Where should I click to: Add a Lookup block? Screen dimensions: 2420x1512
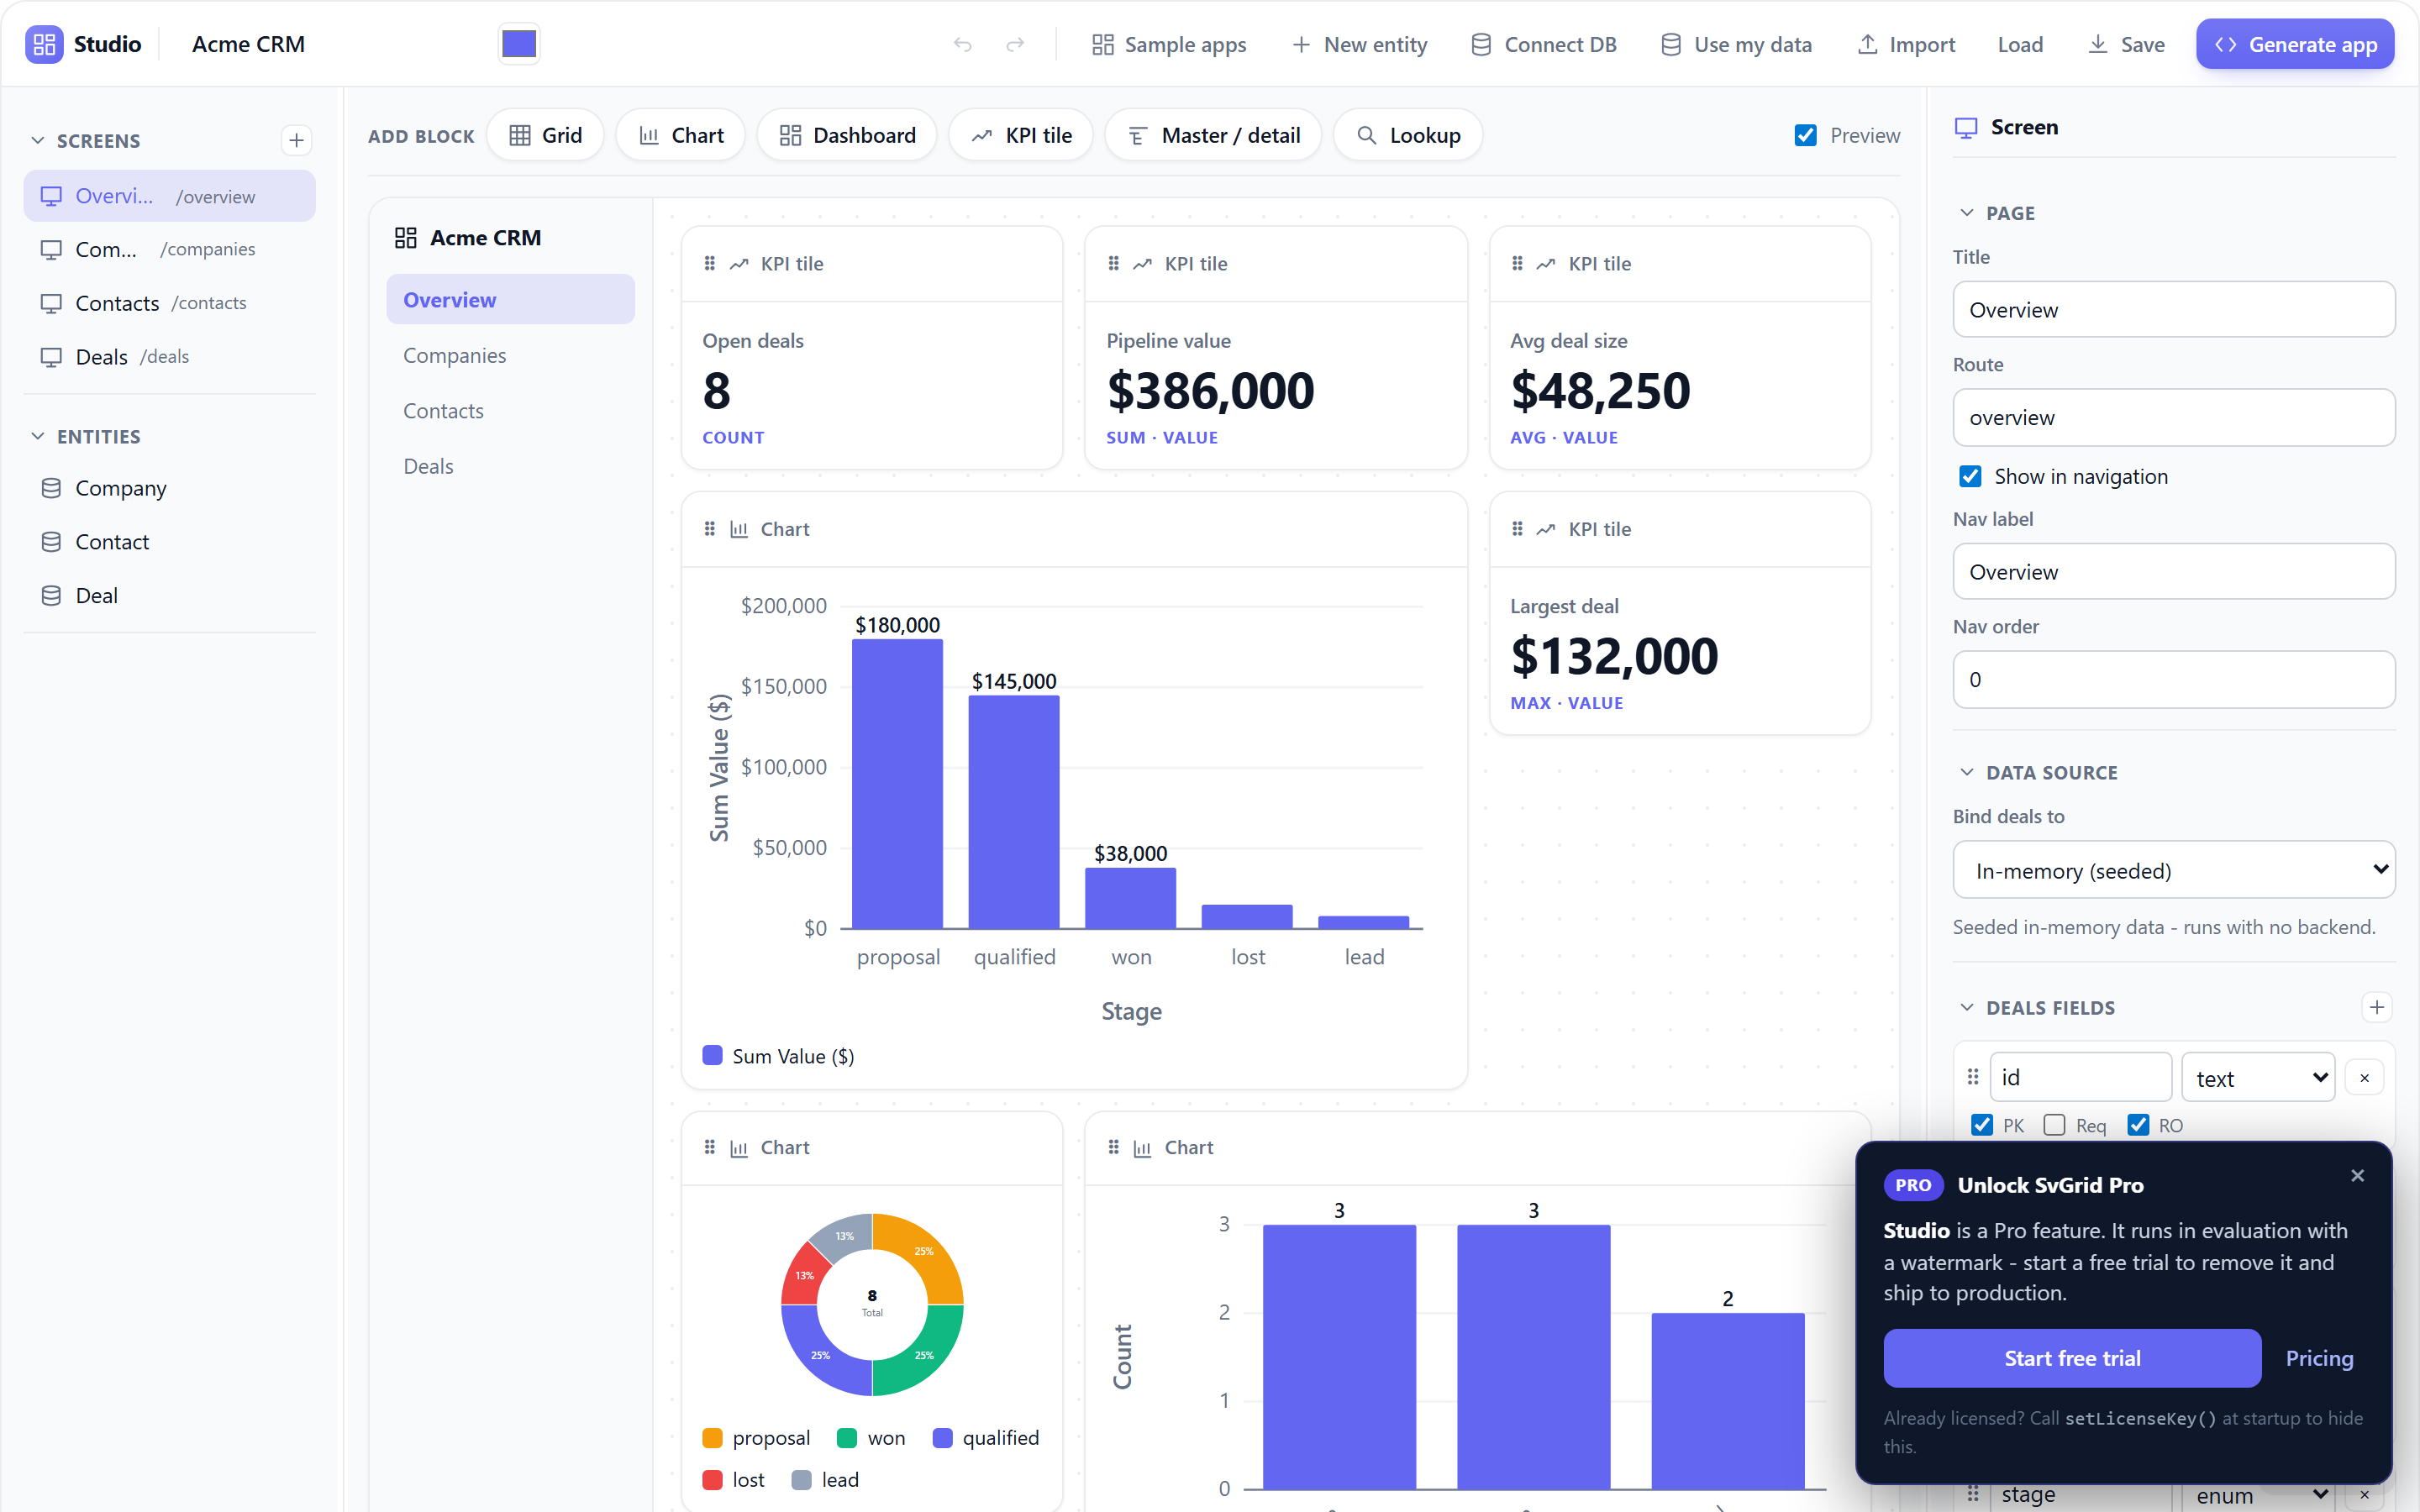click(x=1408, y=135)
